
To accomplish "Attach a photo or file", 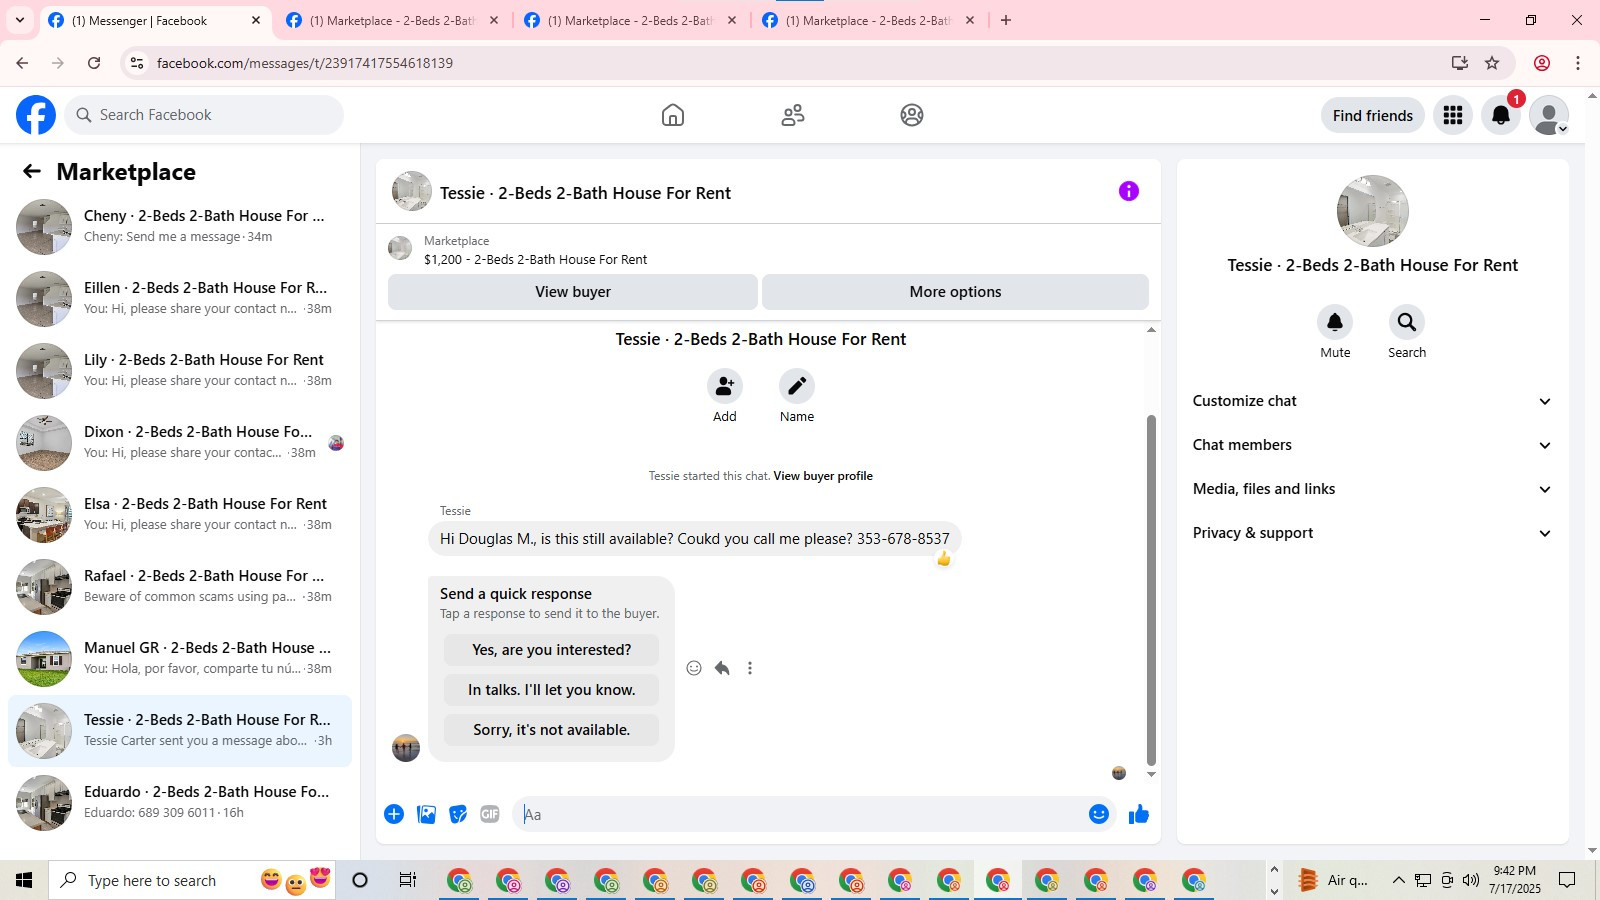I will pyautogui.click(x=426, y=814).
